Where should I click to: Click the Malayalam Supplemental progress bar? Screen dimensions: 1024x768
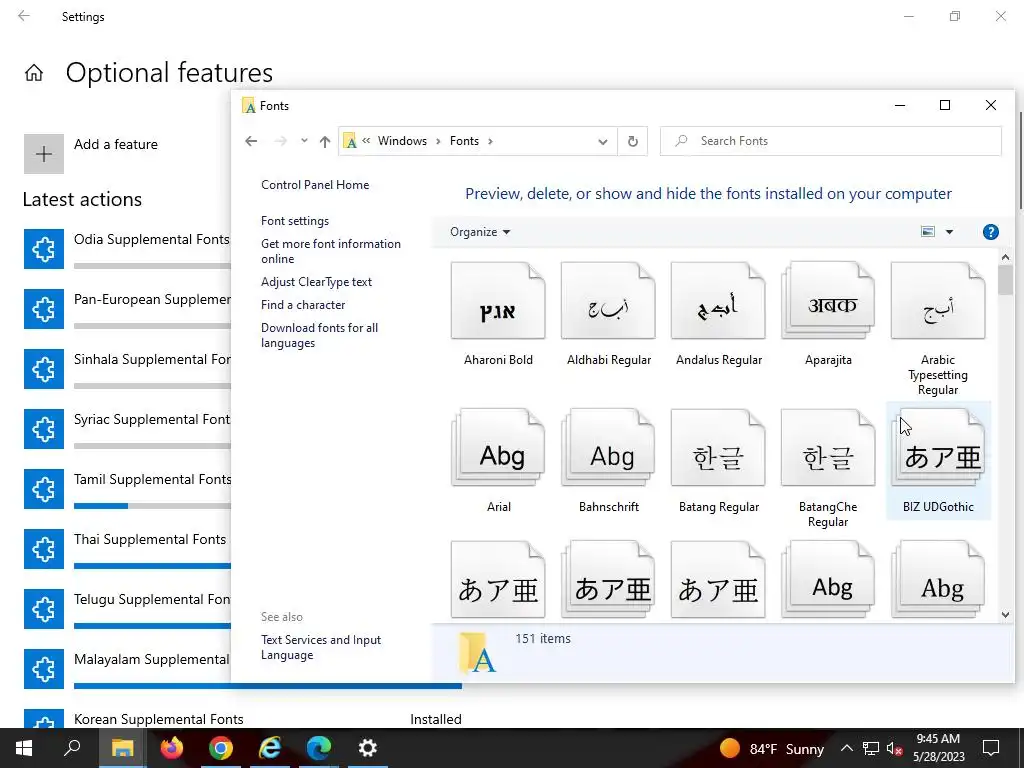[x=268, y=686]
